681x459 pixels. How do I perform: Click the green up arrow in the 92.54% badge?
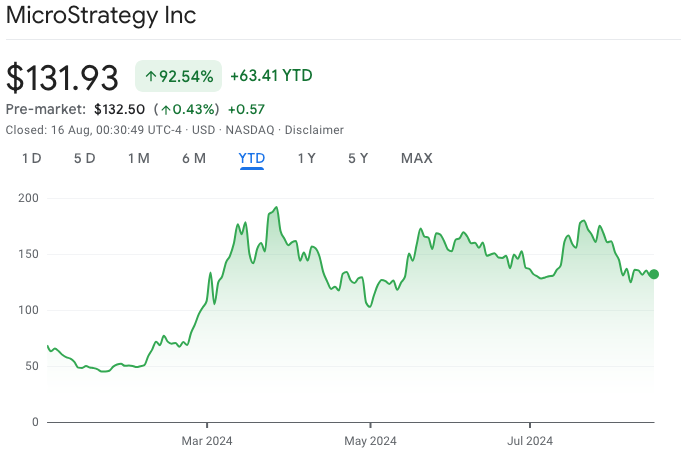pyautogui.click(x=151, y=76)
